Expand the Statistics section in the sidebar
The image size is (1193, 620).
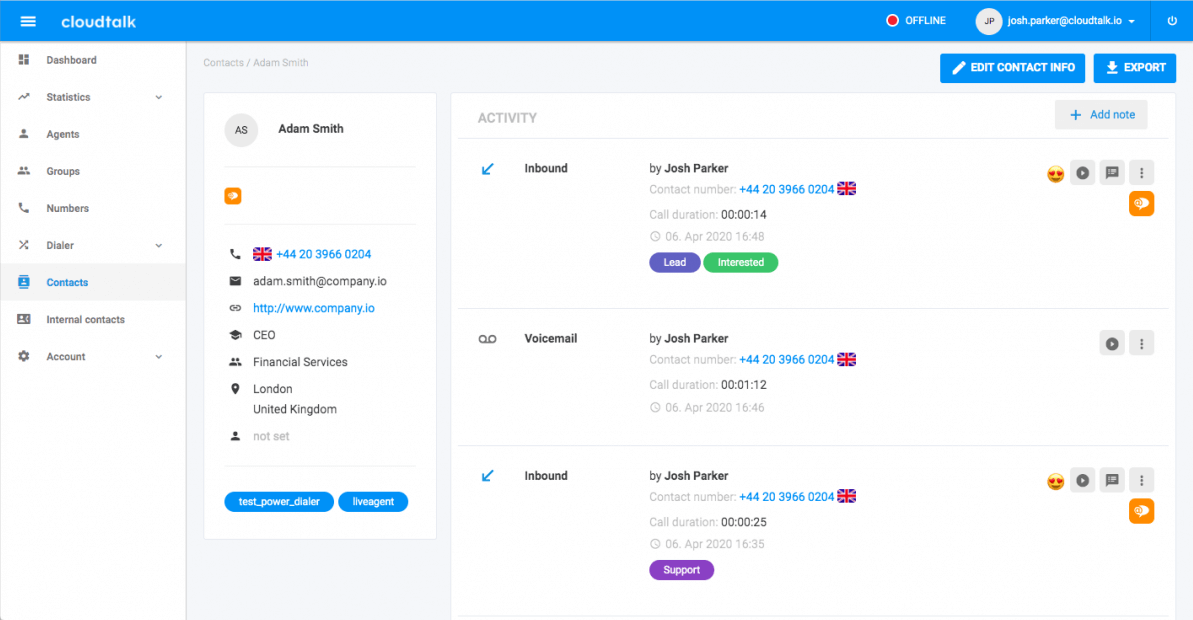point(93,97)
